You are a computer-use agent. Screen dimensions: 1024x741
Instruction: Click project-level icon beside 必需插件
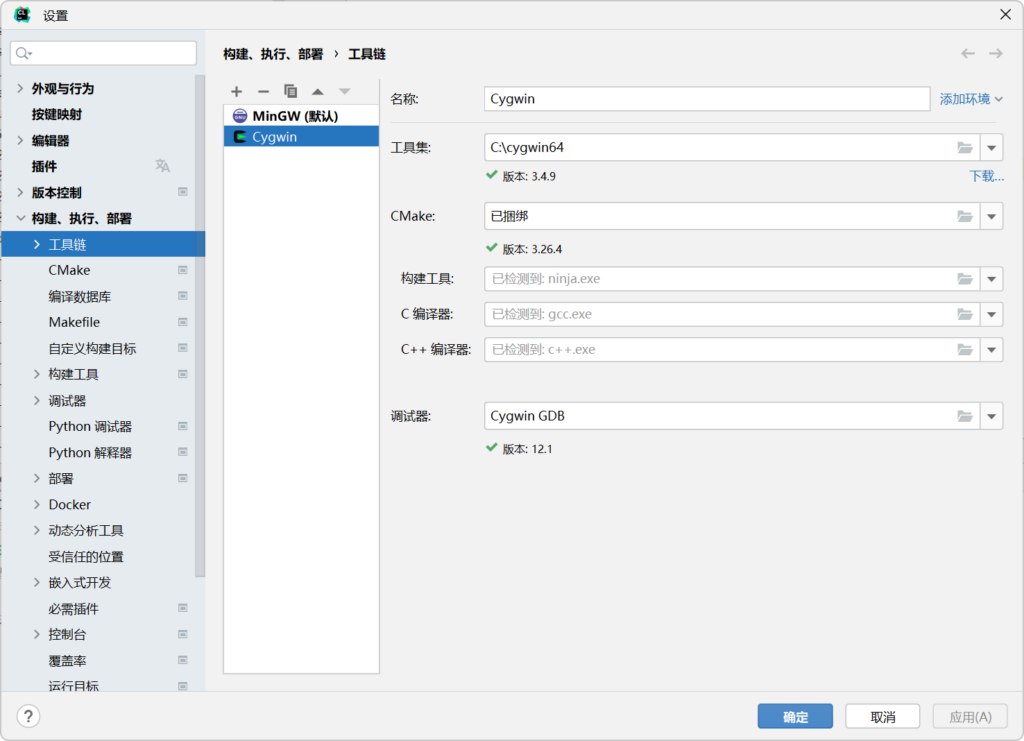click(x=183, y=608)
